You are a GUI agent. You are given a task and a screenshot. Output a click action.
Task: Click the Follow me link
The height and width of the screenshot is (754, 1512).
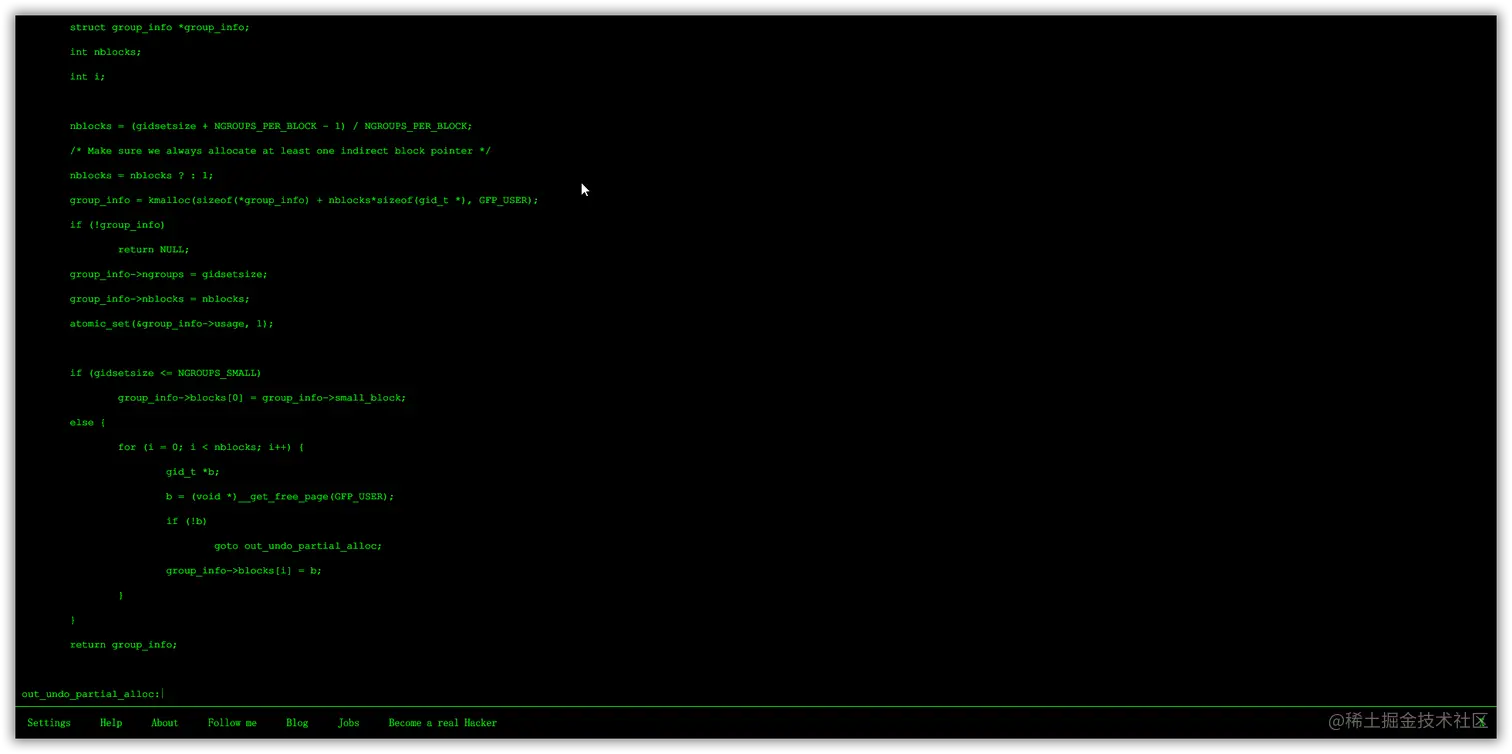tap(232, 723)
